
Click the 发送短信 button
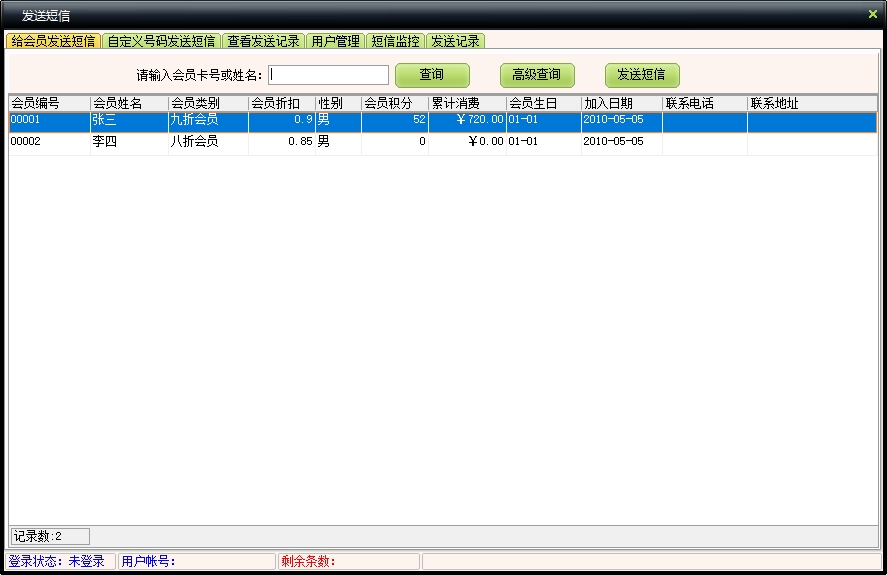click(642, 75)
